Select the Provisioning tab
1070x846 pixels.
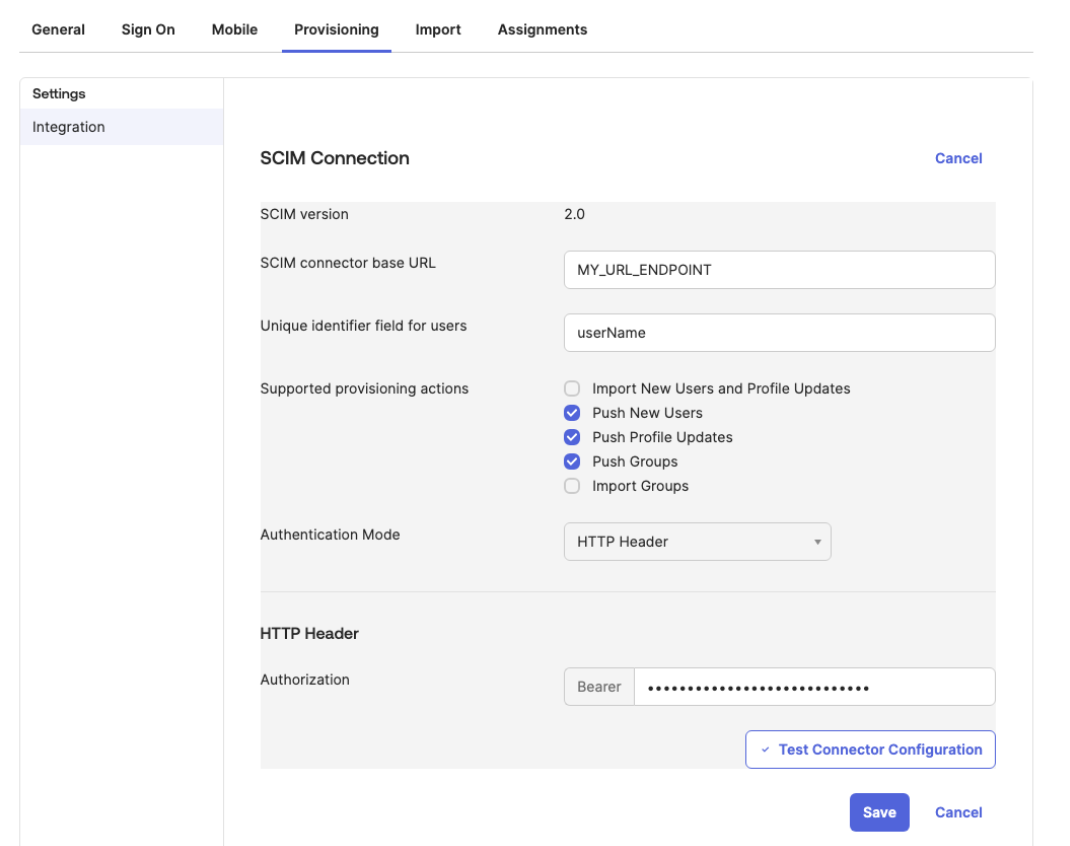pos(336,29)
